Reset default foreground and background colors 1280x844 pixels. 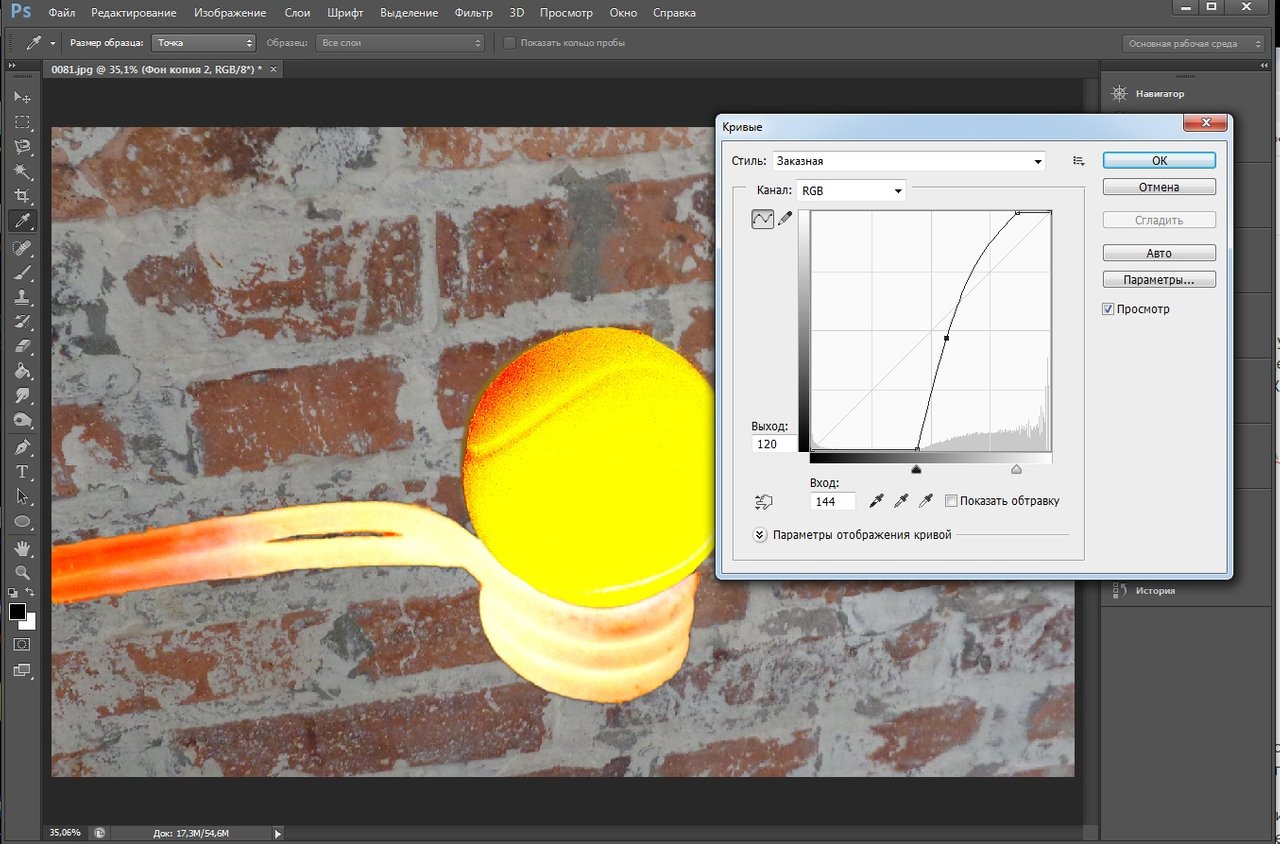(x=14, y=593)
